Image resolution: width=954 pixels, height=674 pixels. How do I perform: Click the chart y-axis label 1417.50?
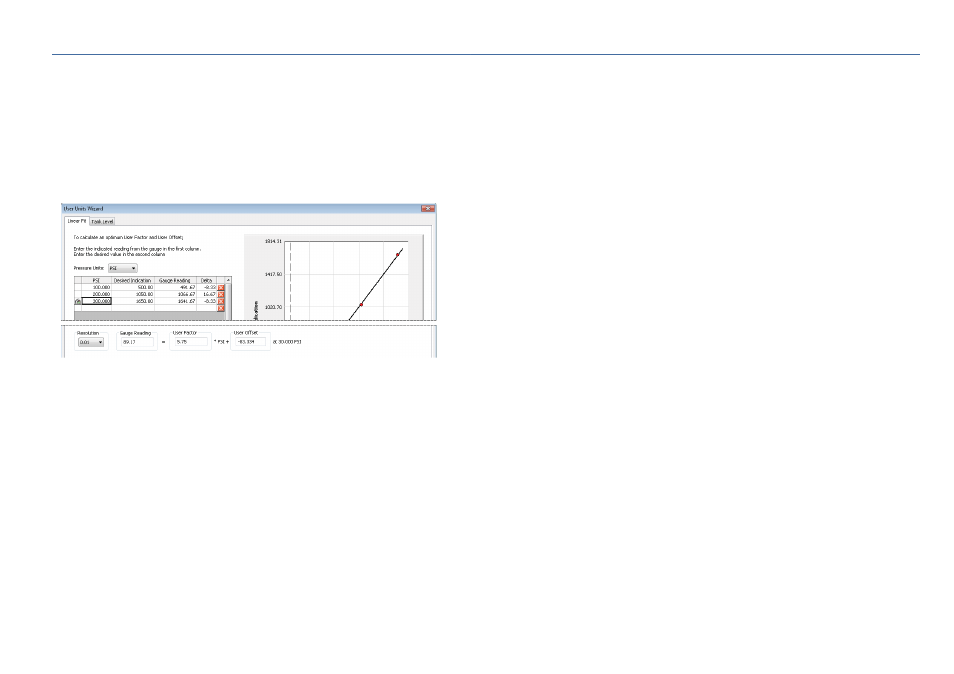273,274
